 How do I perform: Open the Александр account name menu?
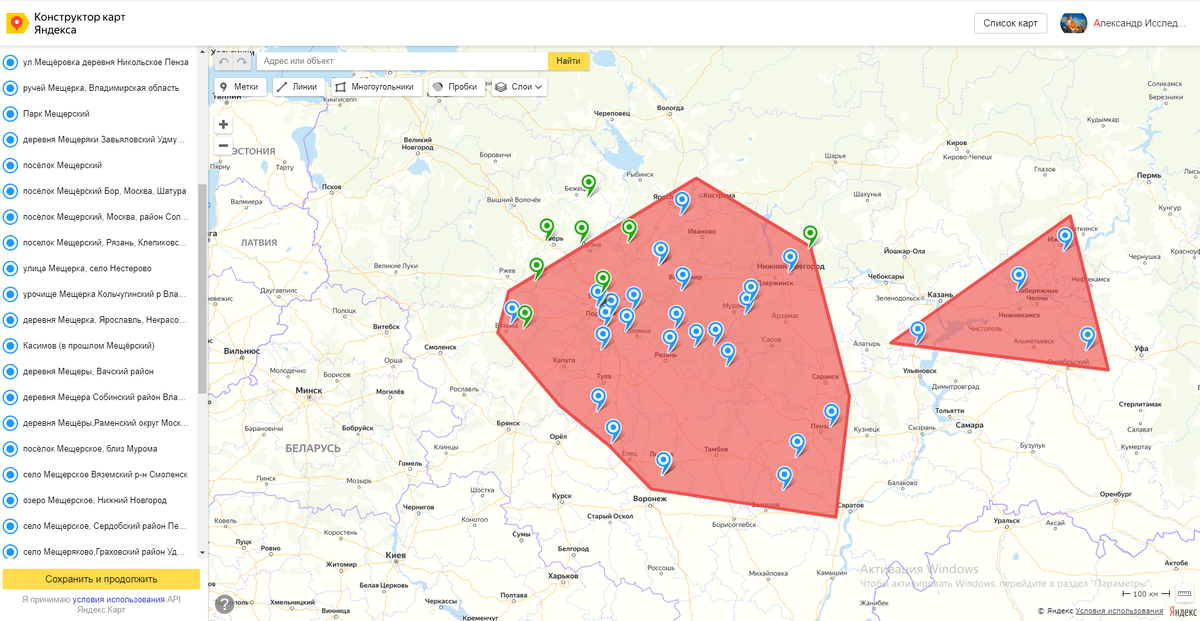pos(1140,23)
